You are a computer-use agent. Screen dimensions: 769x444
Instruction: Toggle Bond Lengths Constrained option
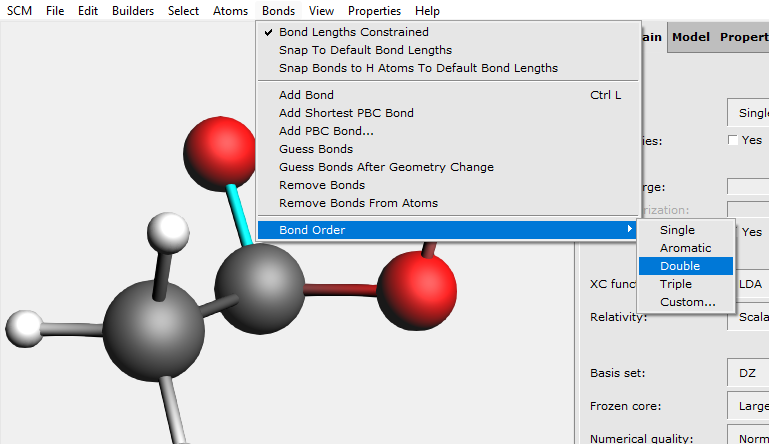coord(353,32)
